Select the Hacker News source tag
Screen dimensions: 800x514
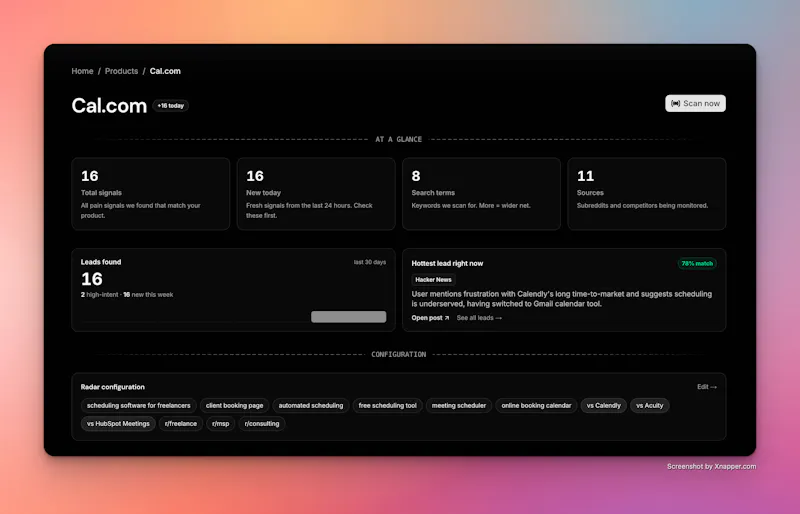click(433, 280)
